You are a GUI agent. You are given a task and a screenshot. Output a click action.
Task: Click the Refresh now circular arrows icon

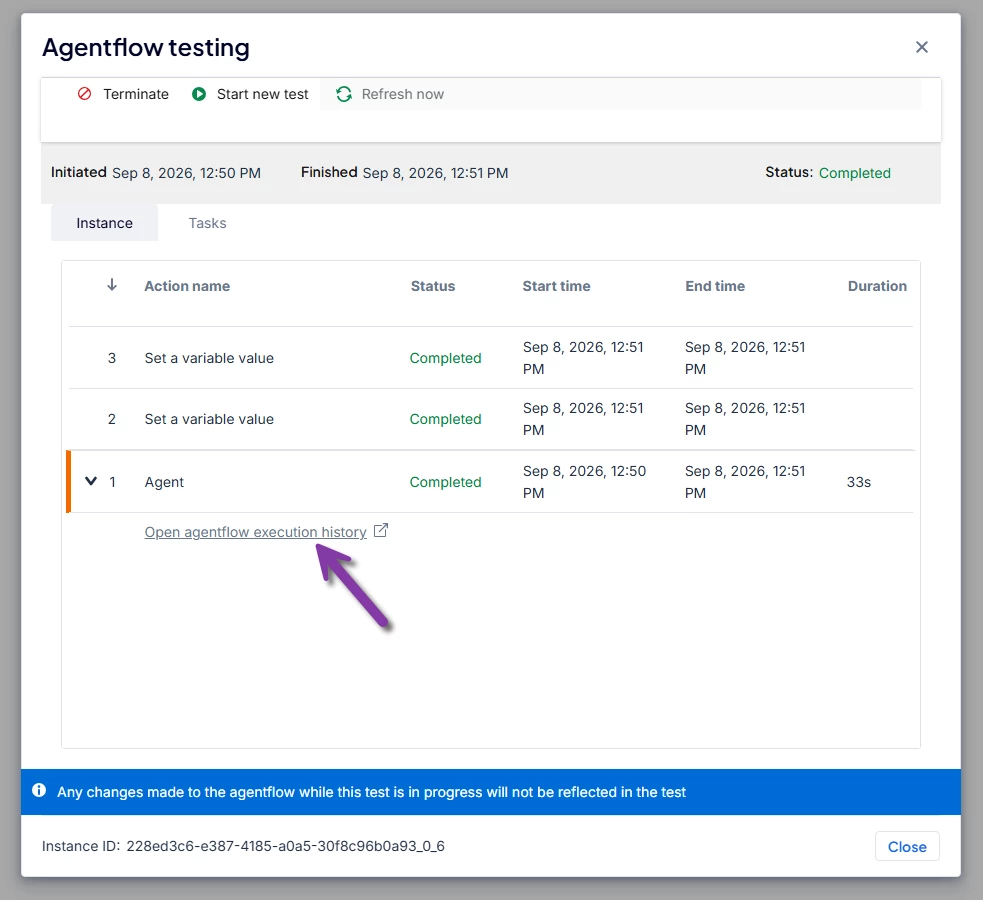coord(344,94)
